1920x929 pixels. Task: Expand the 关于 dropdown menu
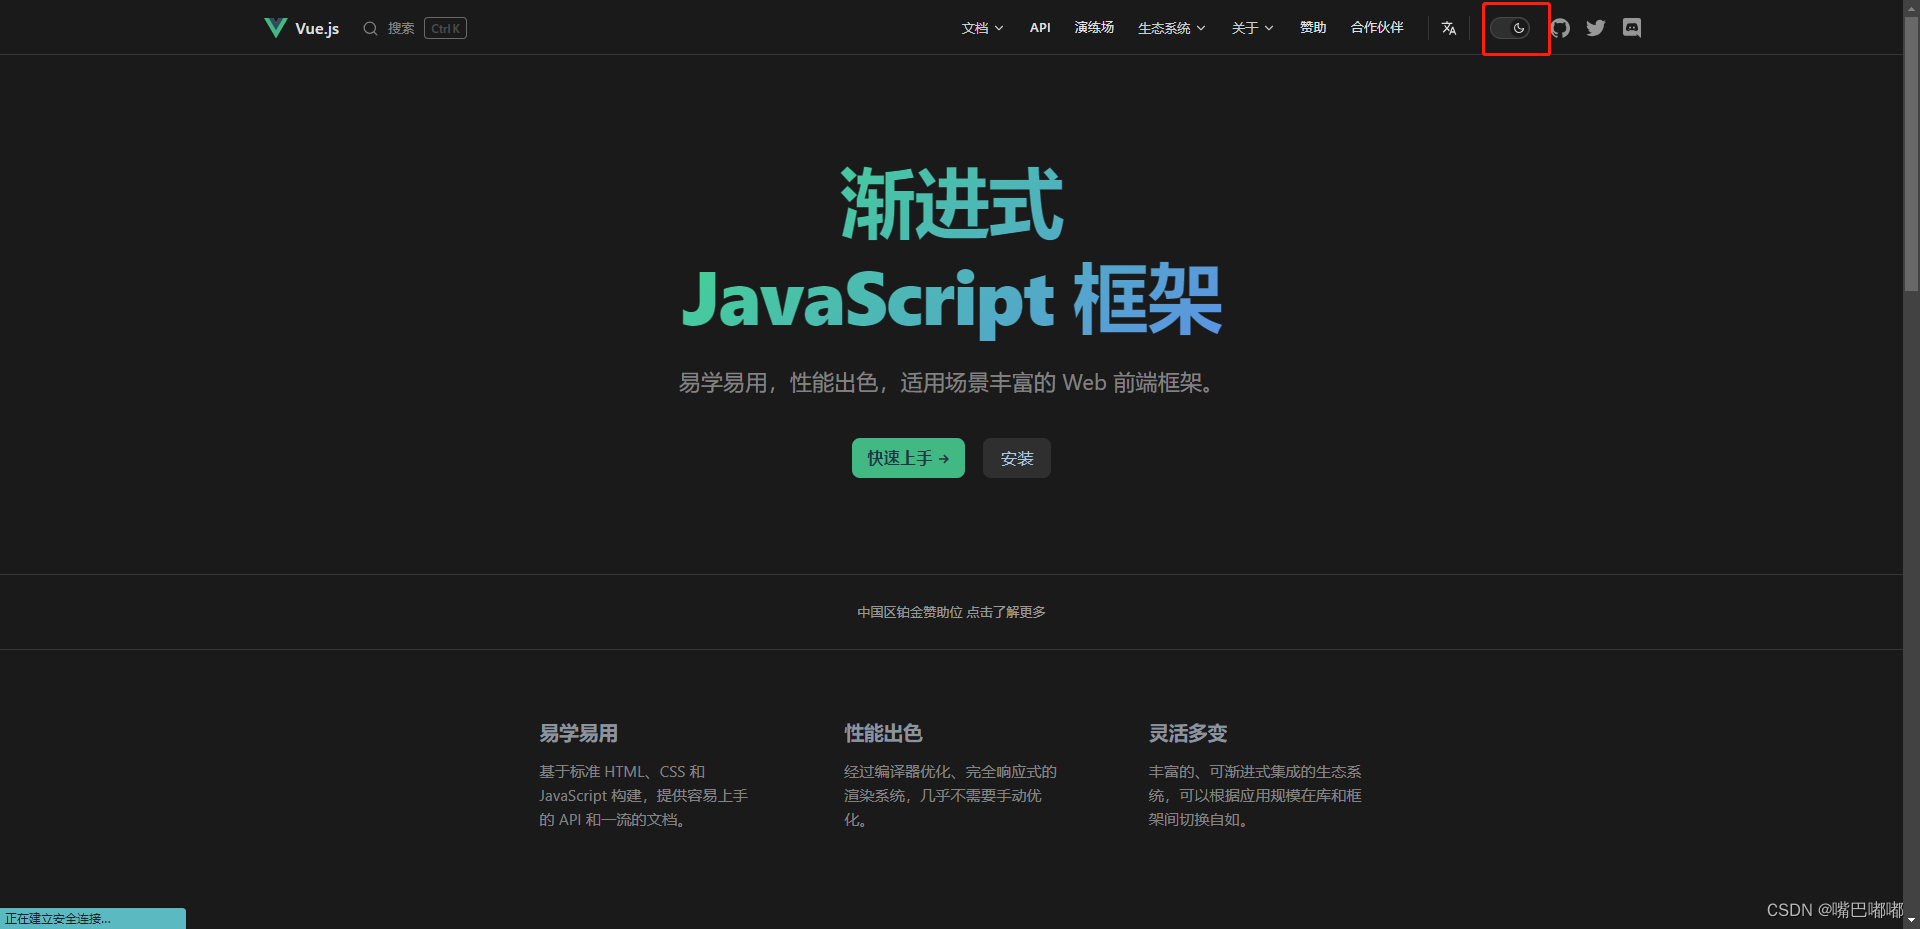(1251, 28)
